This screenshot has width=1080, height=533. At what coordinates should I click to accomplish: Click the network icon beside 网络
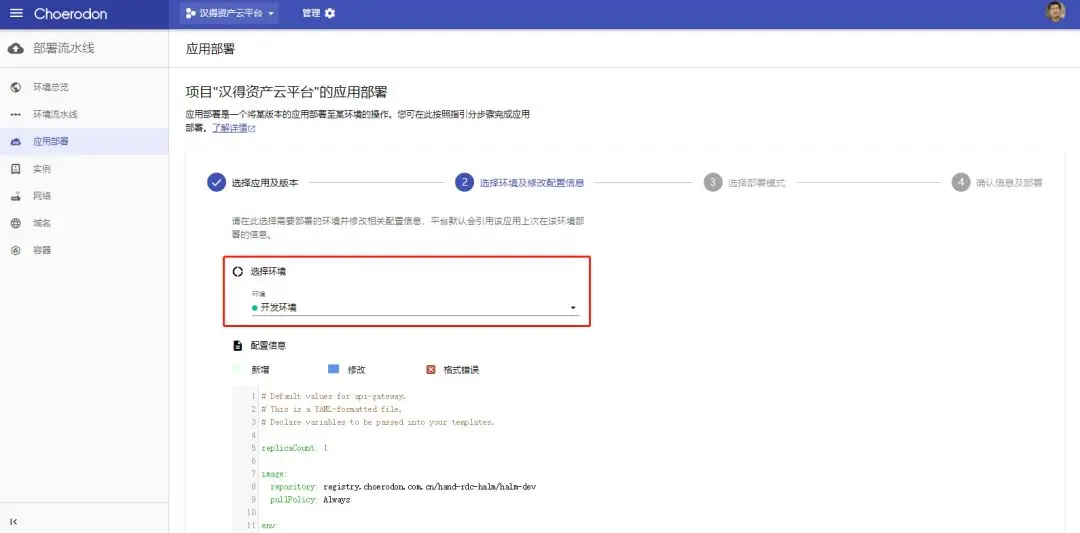coord(16,196)
